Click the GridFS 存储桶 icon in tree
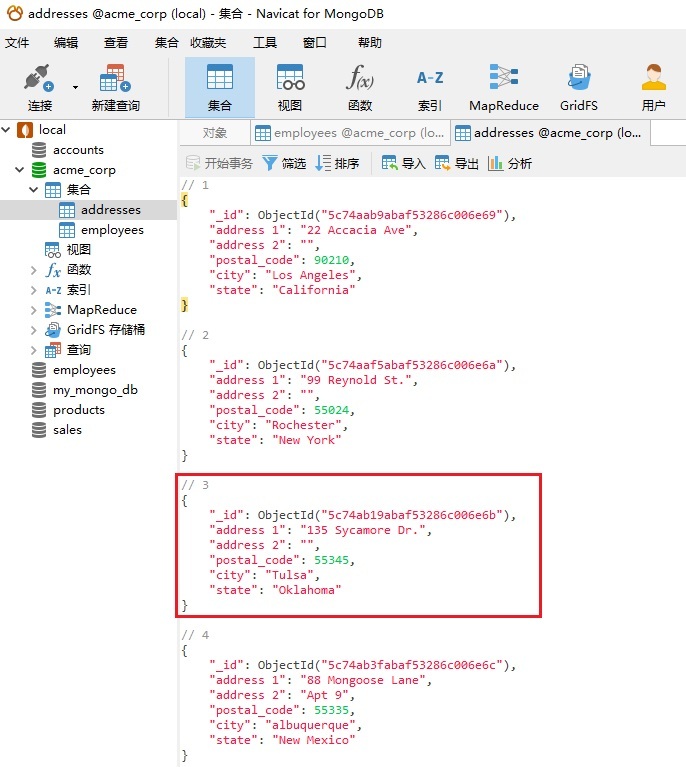This screenshot has height=767, width=686. point(52,330)
